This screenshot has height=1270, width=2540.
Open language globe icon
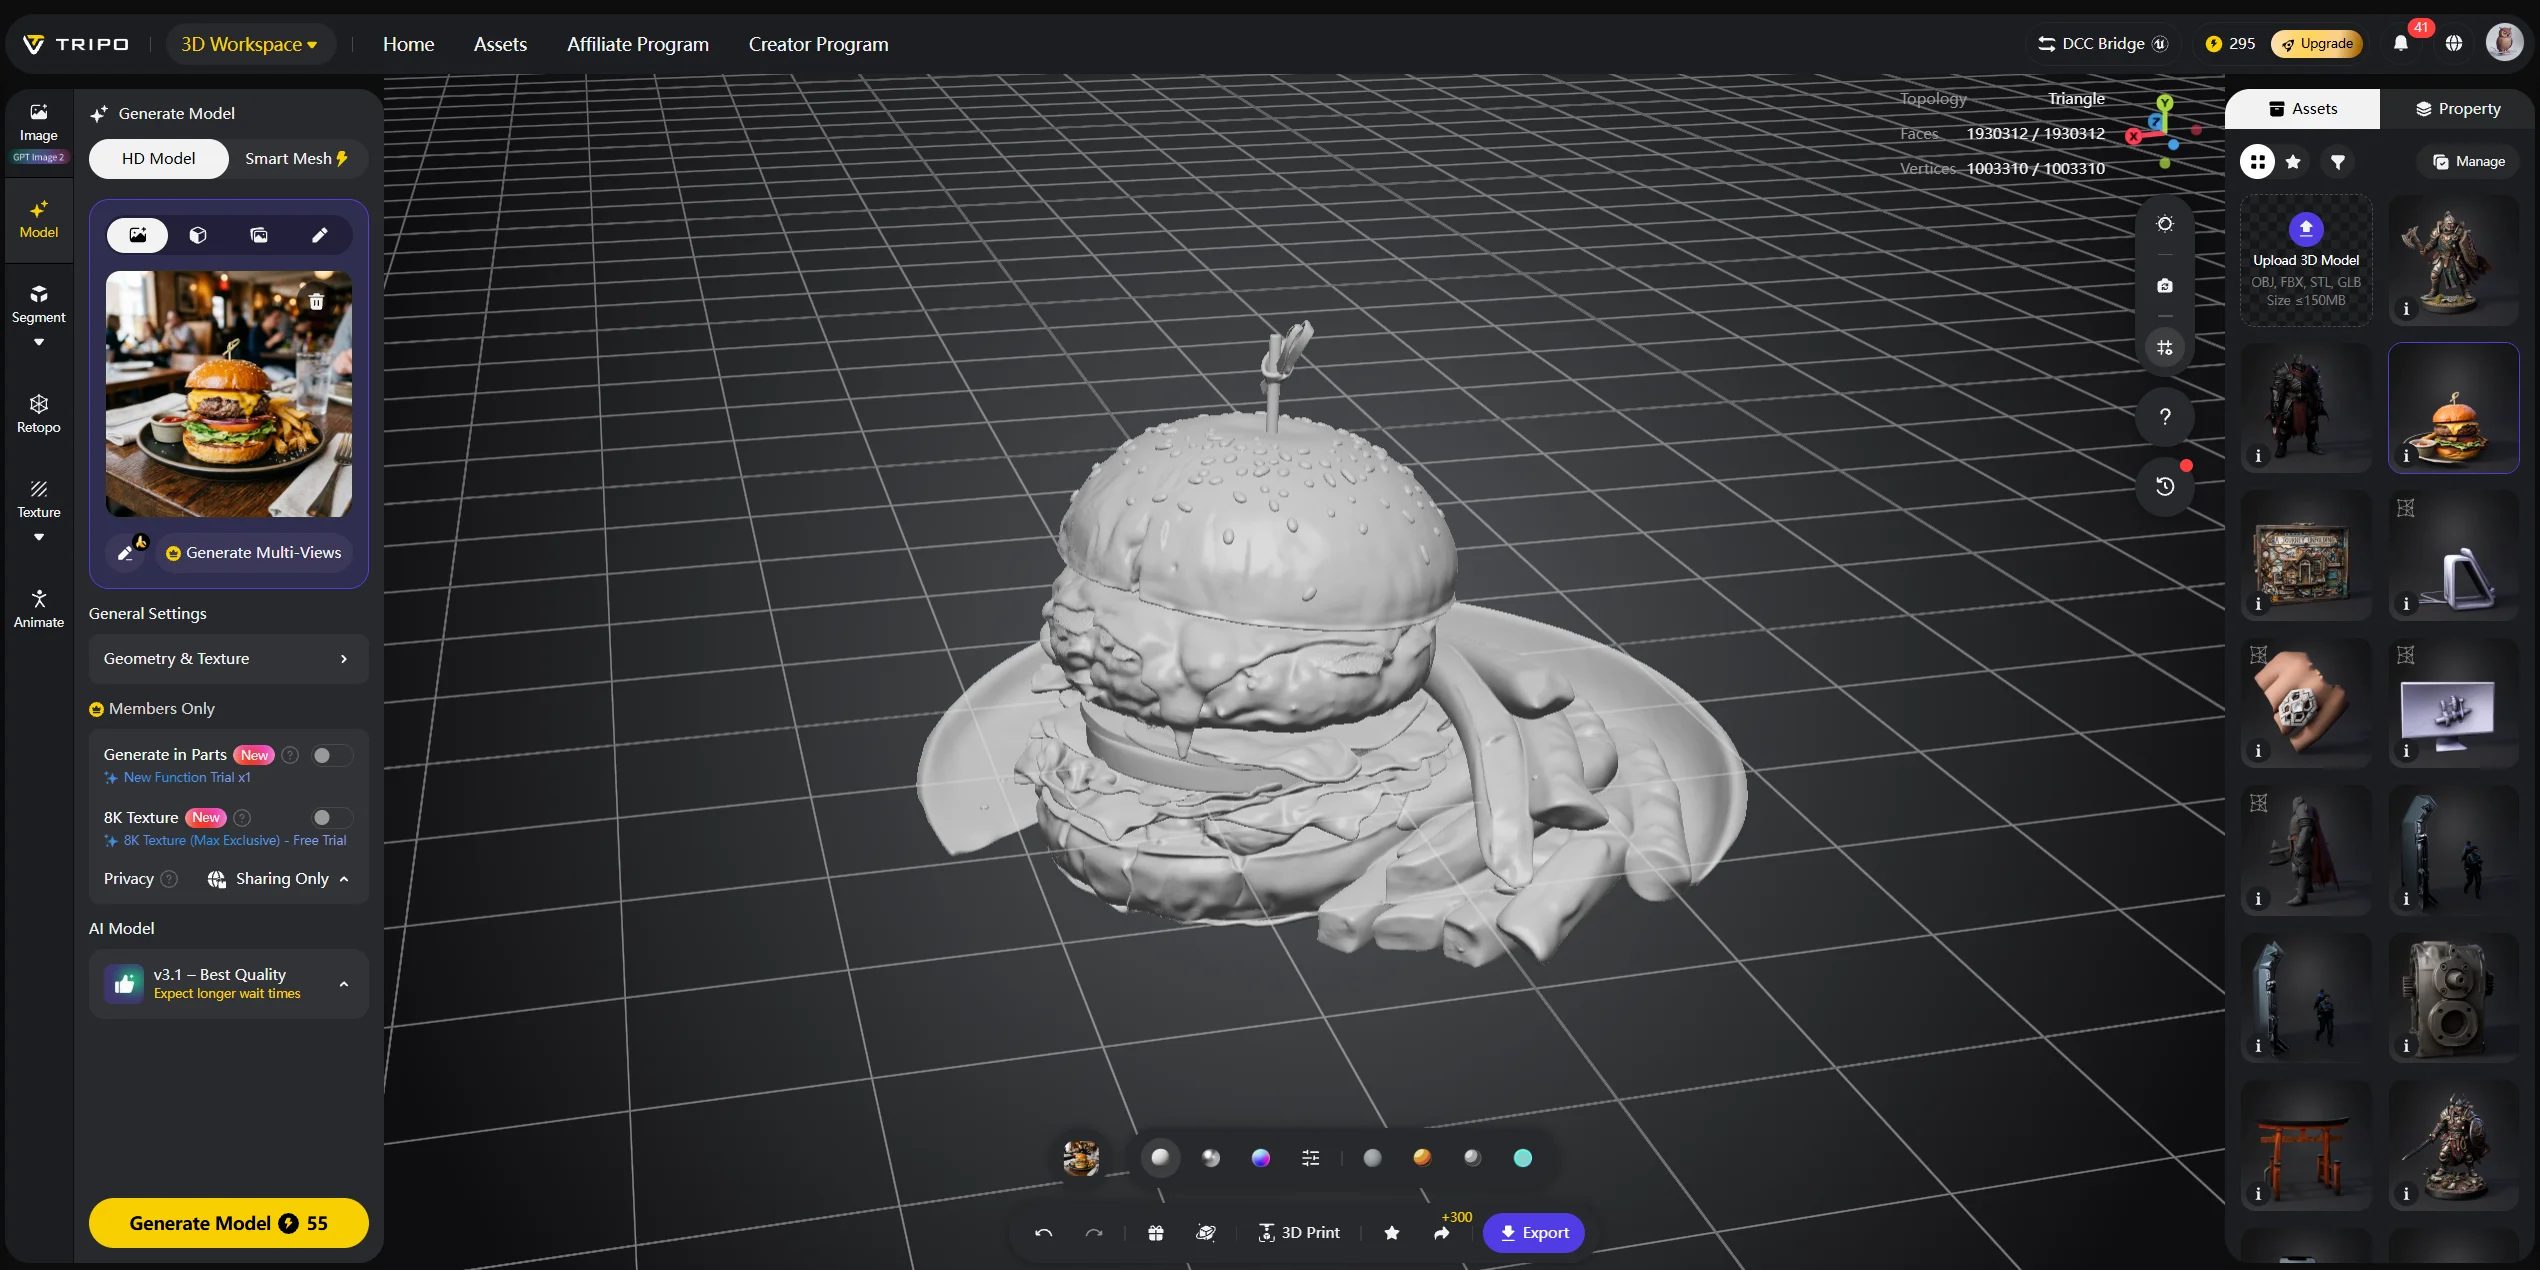click(x=2454, y=44)
